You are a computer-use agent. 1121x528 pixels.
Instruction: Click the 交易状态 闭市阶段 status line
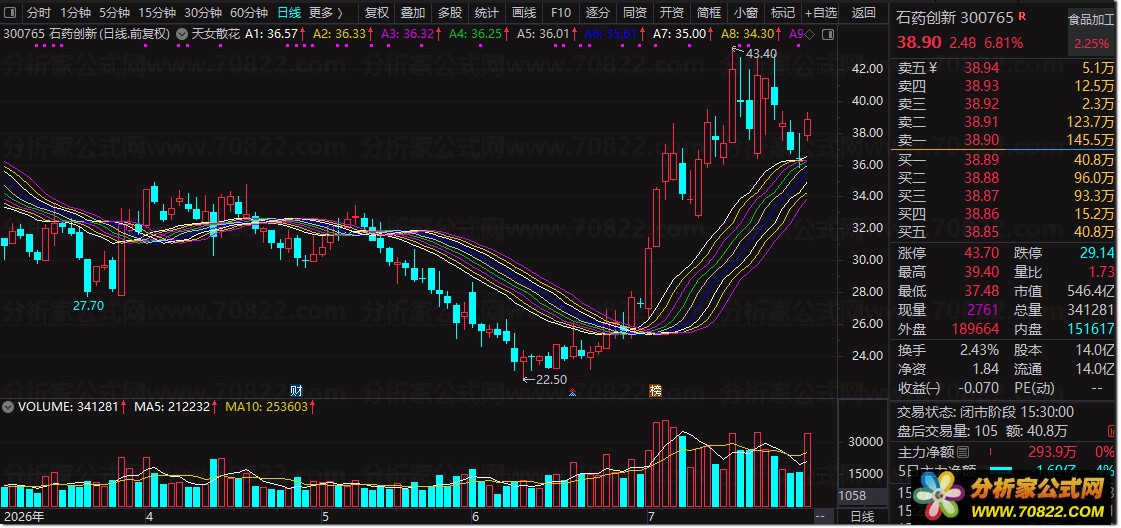coord(984,412)
